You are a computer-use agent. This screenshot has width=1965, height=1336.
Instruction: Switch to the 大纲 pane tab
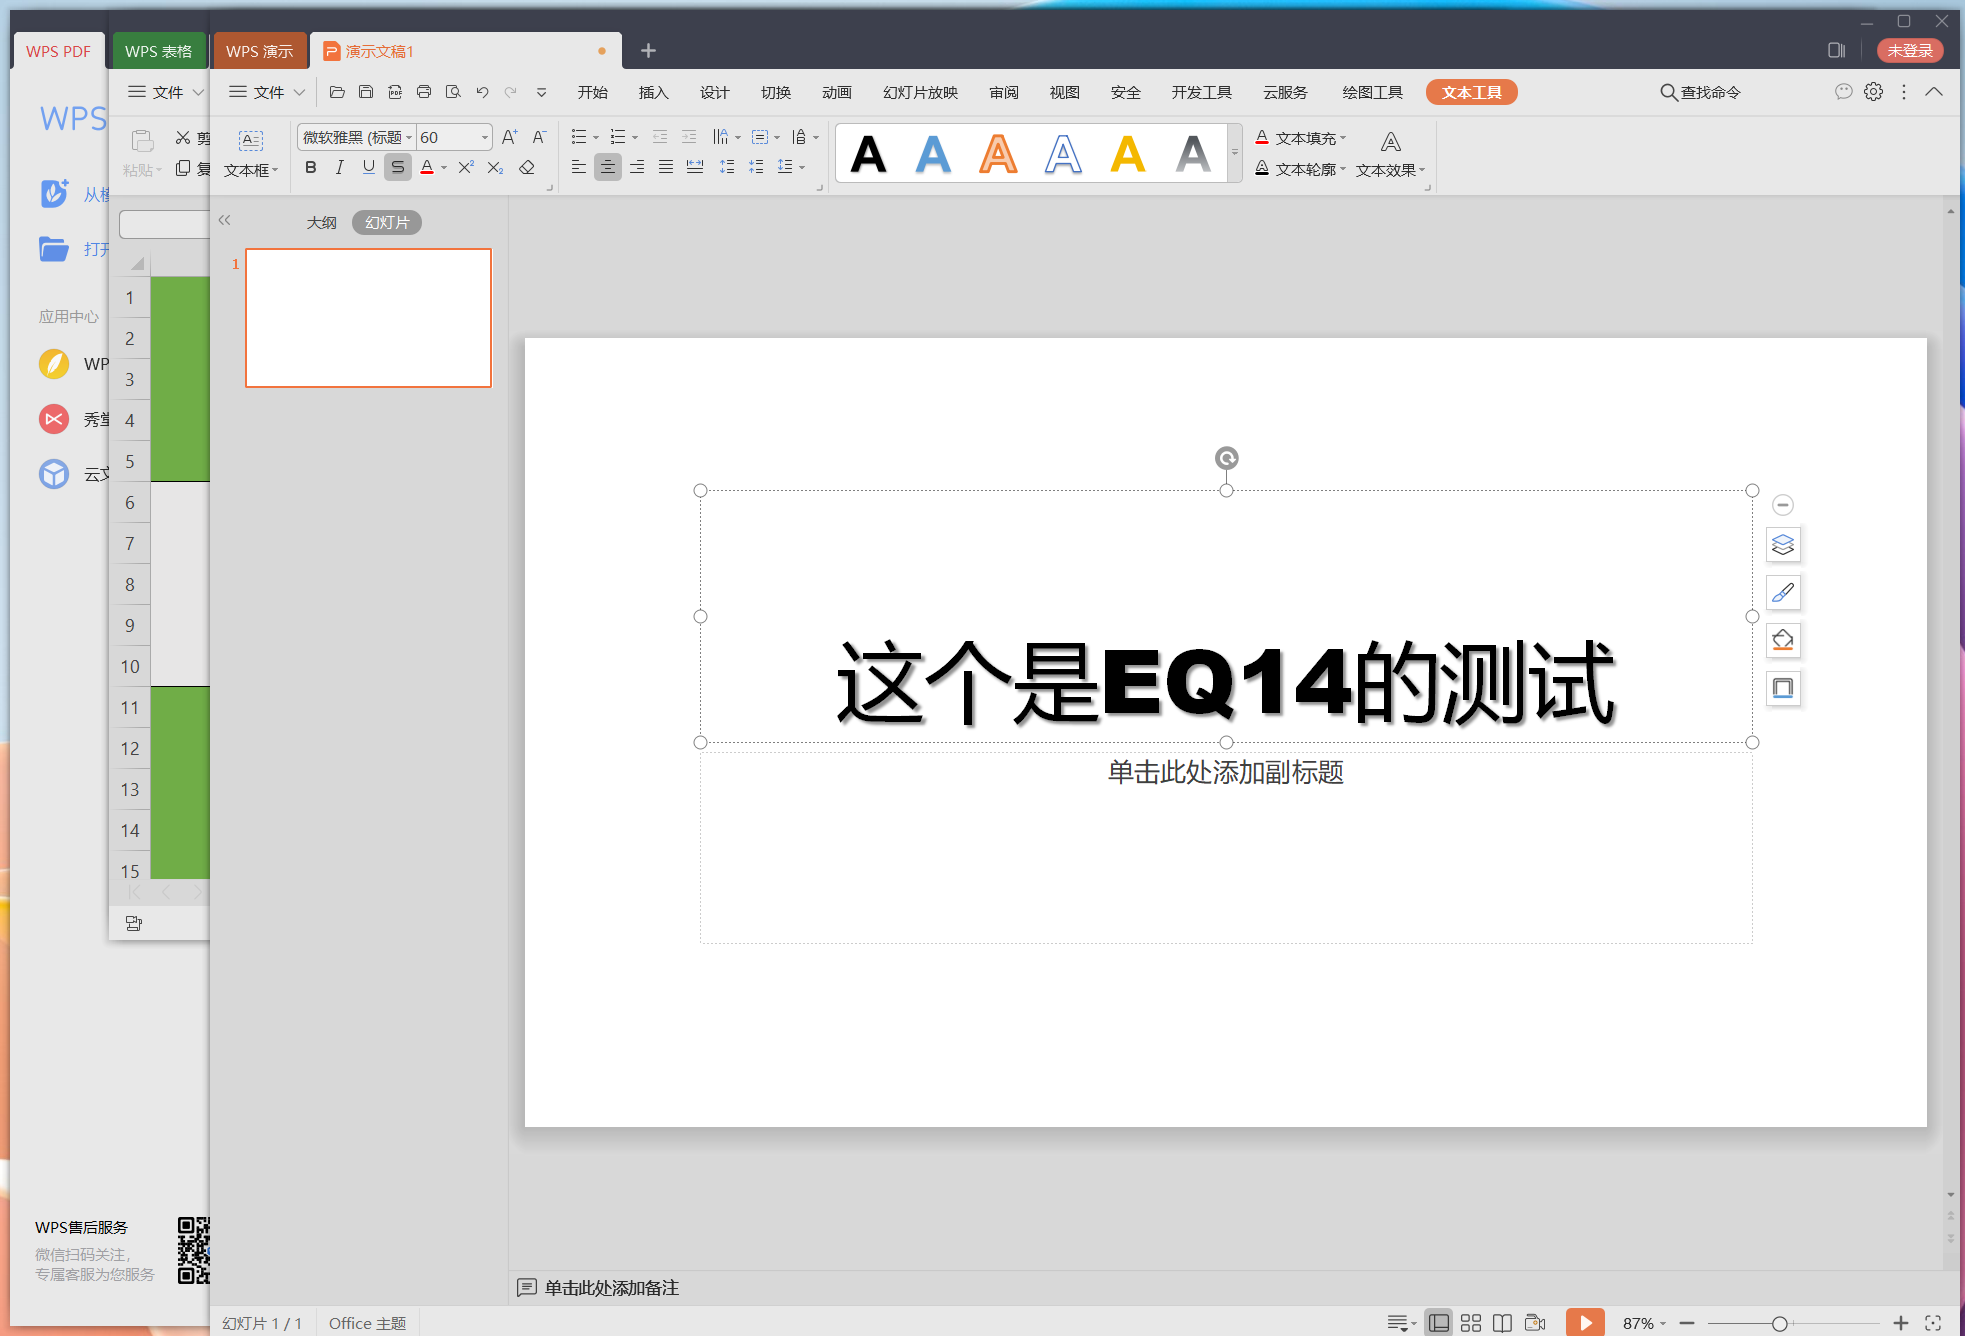(321, 222)
